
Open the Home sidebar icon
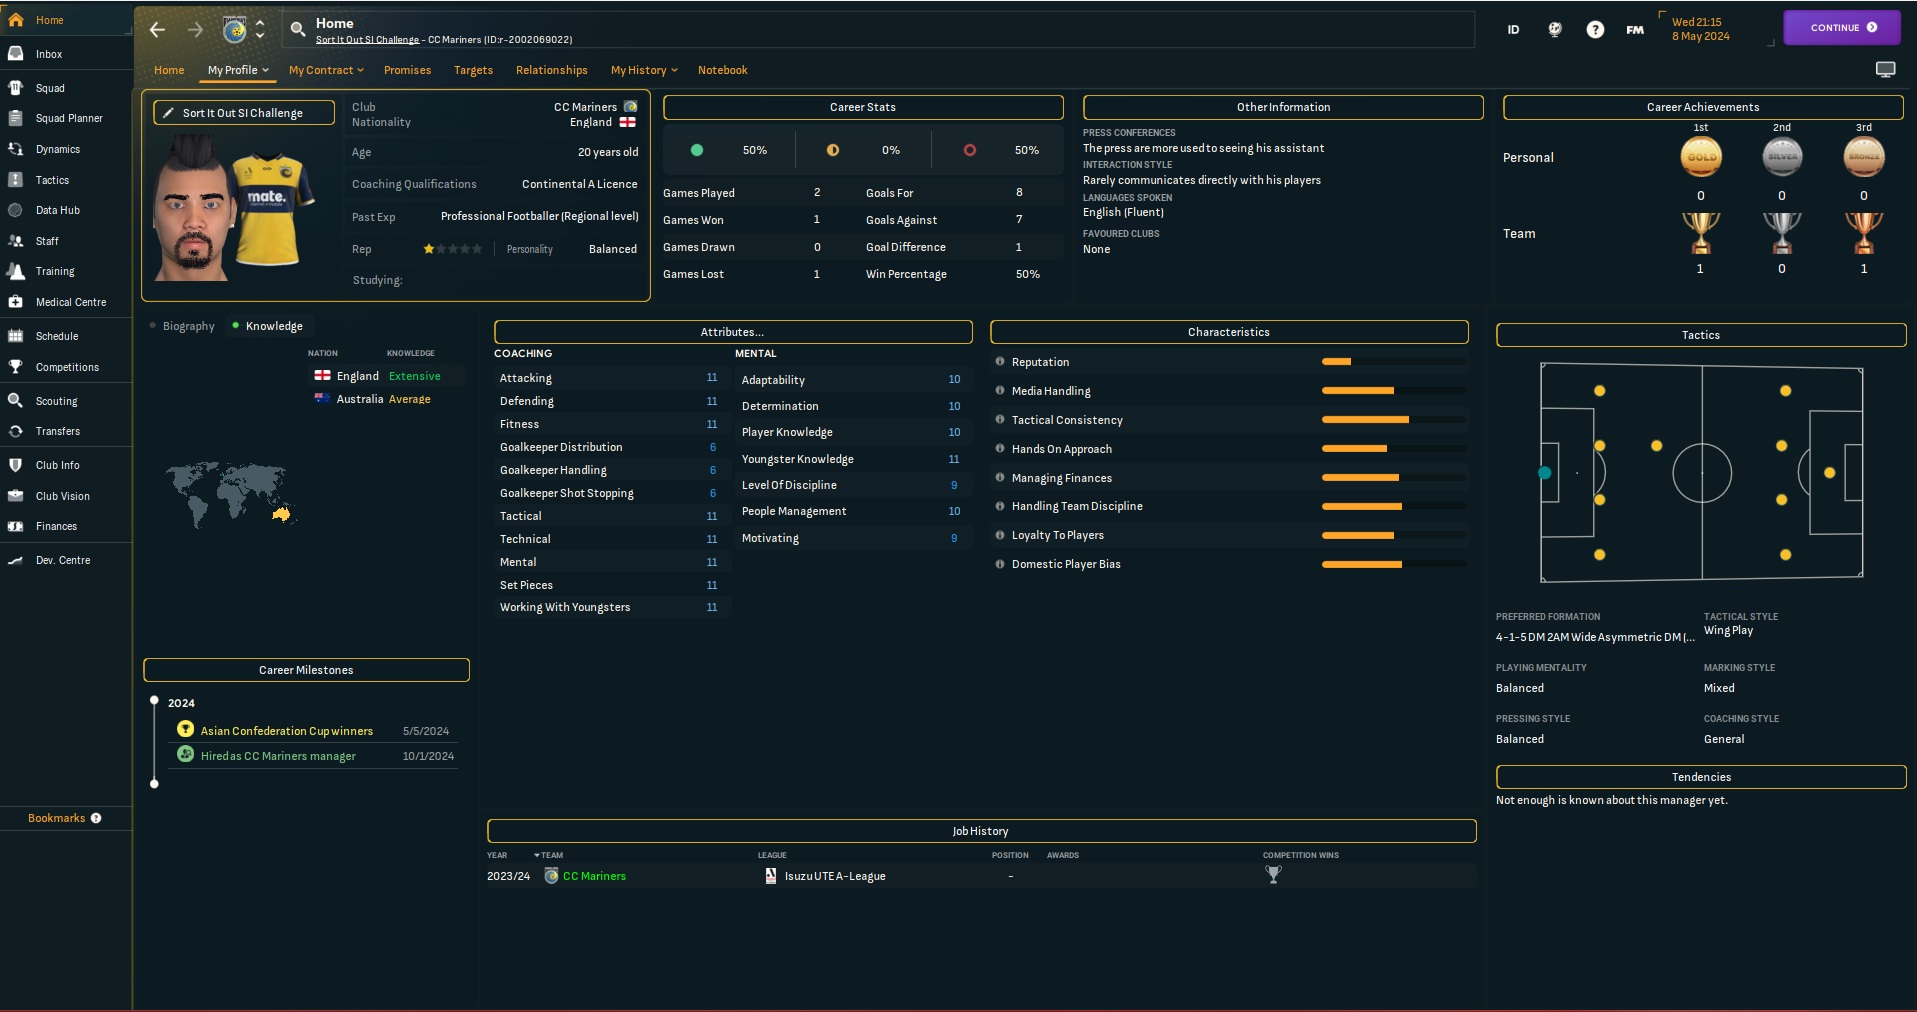pos(16,20)
